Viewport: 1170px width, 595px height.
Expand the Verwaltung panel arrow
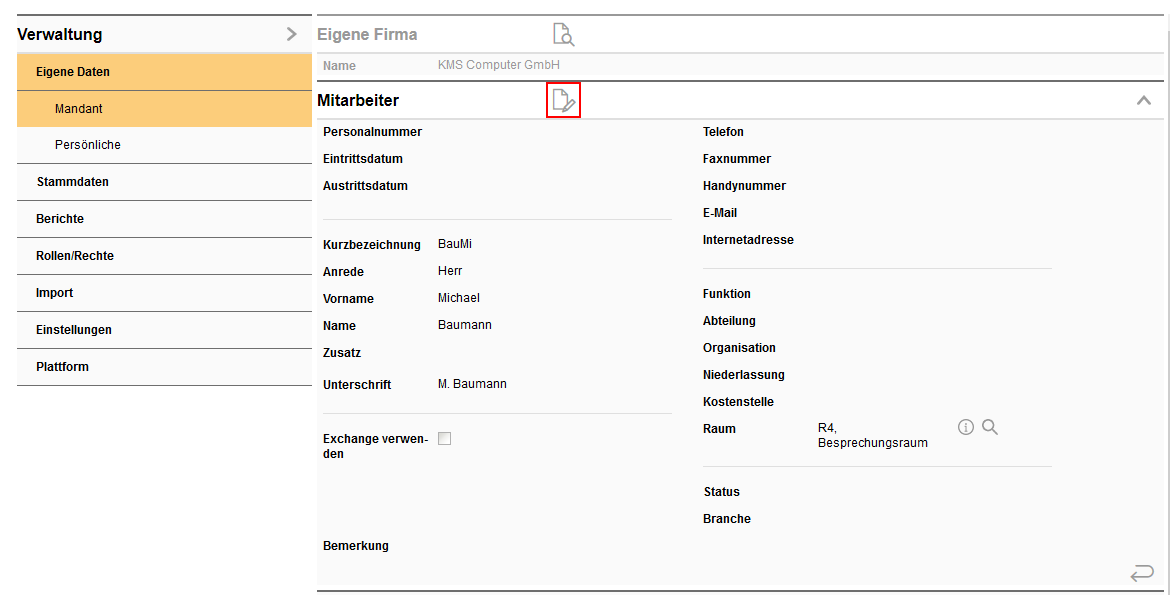click(x=292, y=34)
